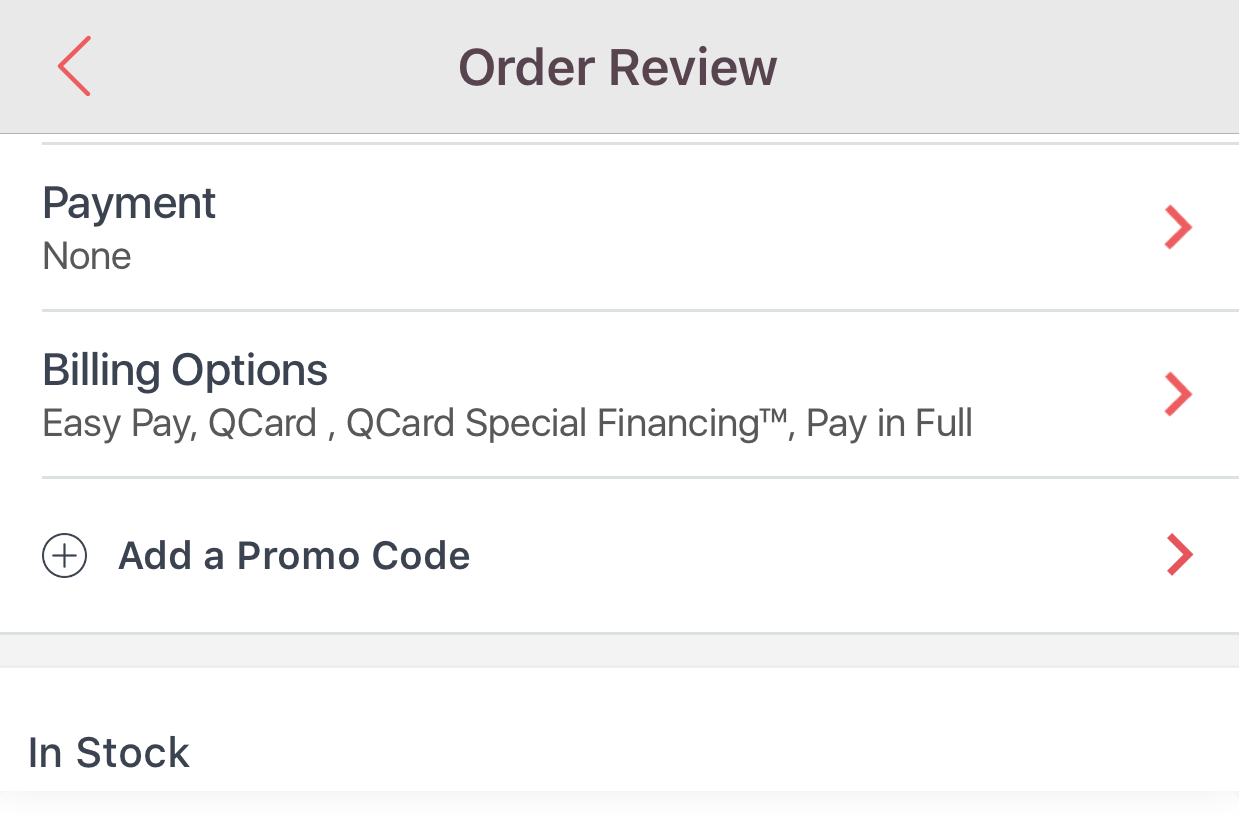The width and height of the screenshot is (1239, 815).
Task: Open Payment using its red chevron
Action: click(1179, 228)
